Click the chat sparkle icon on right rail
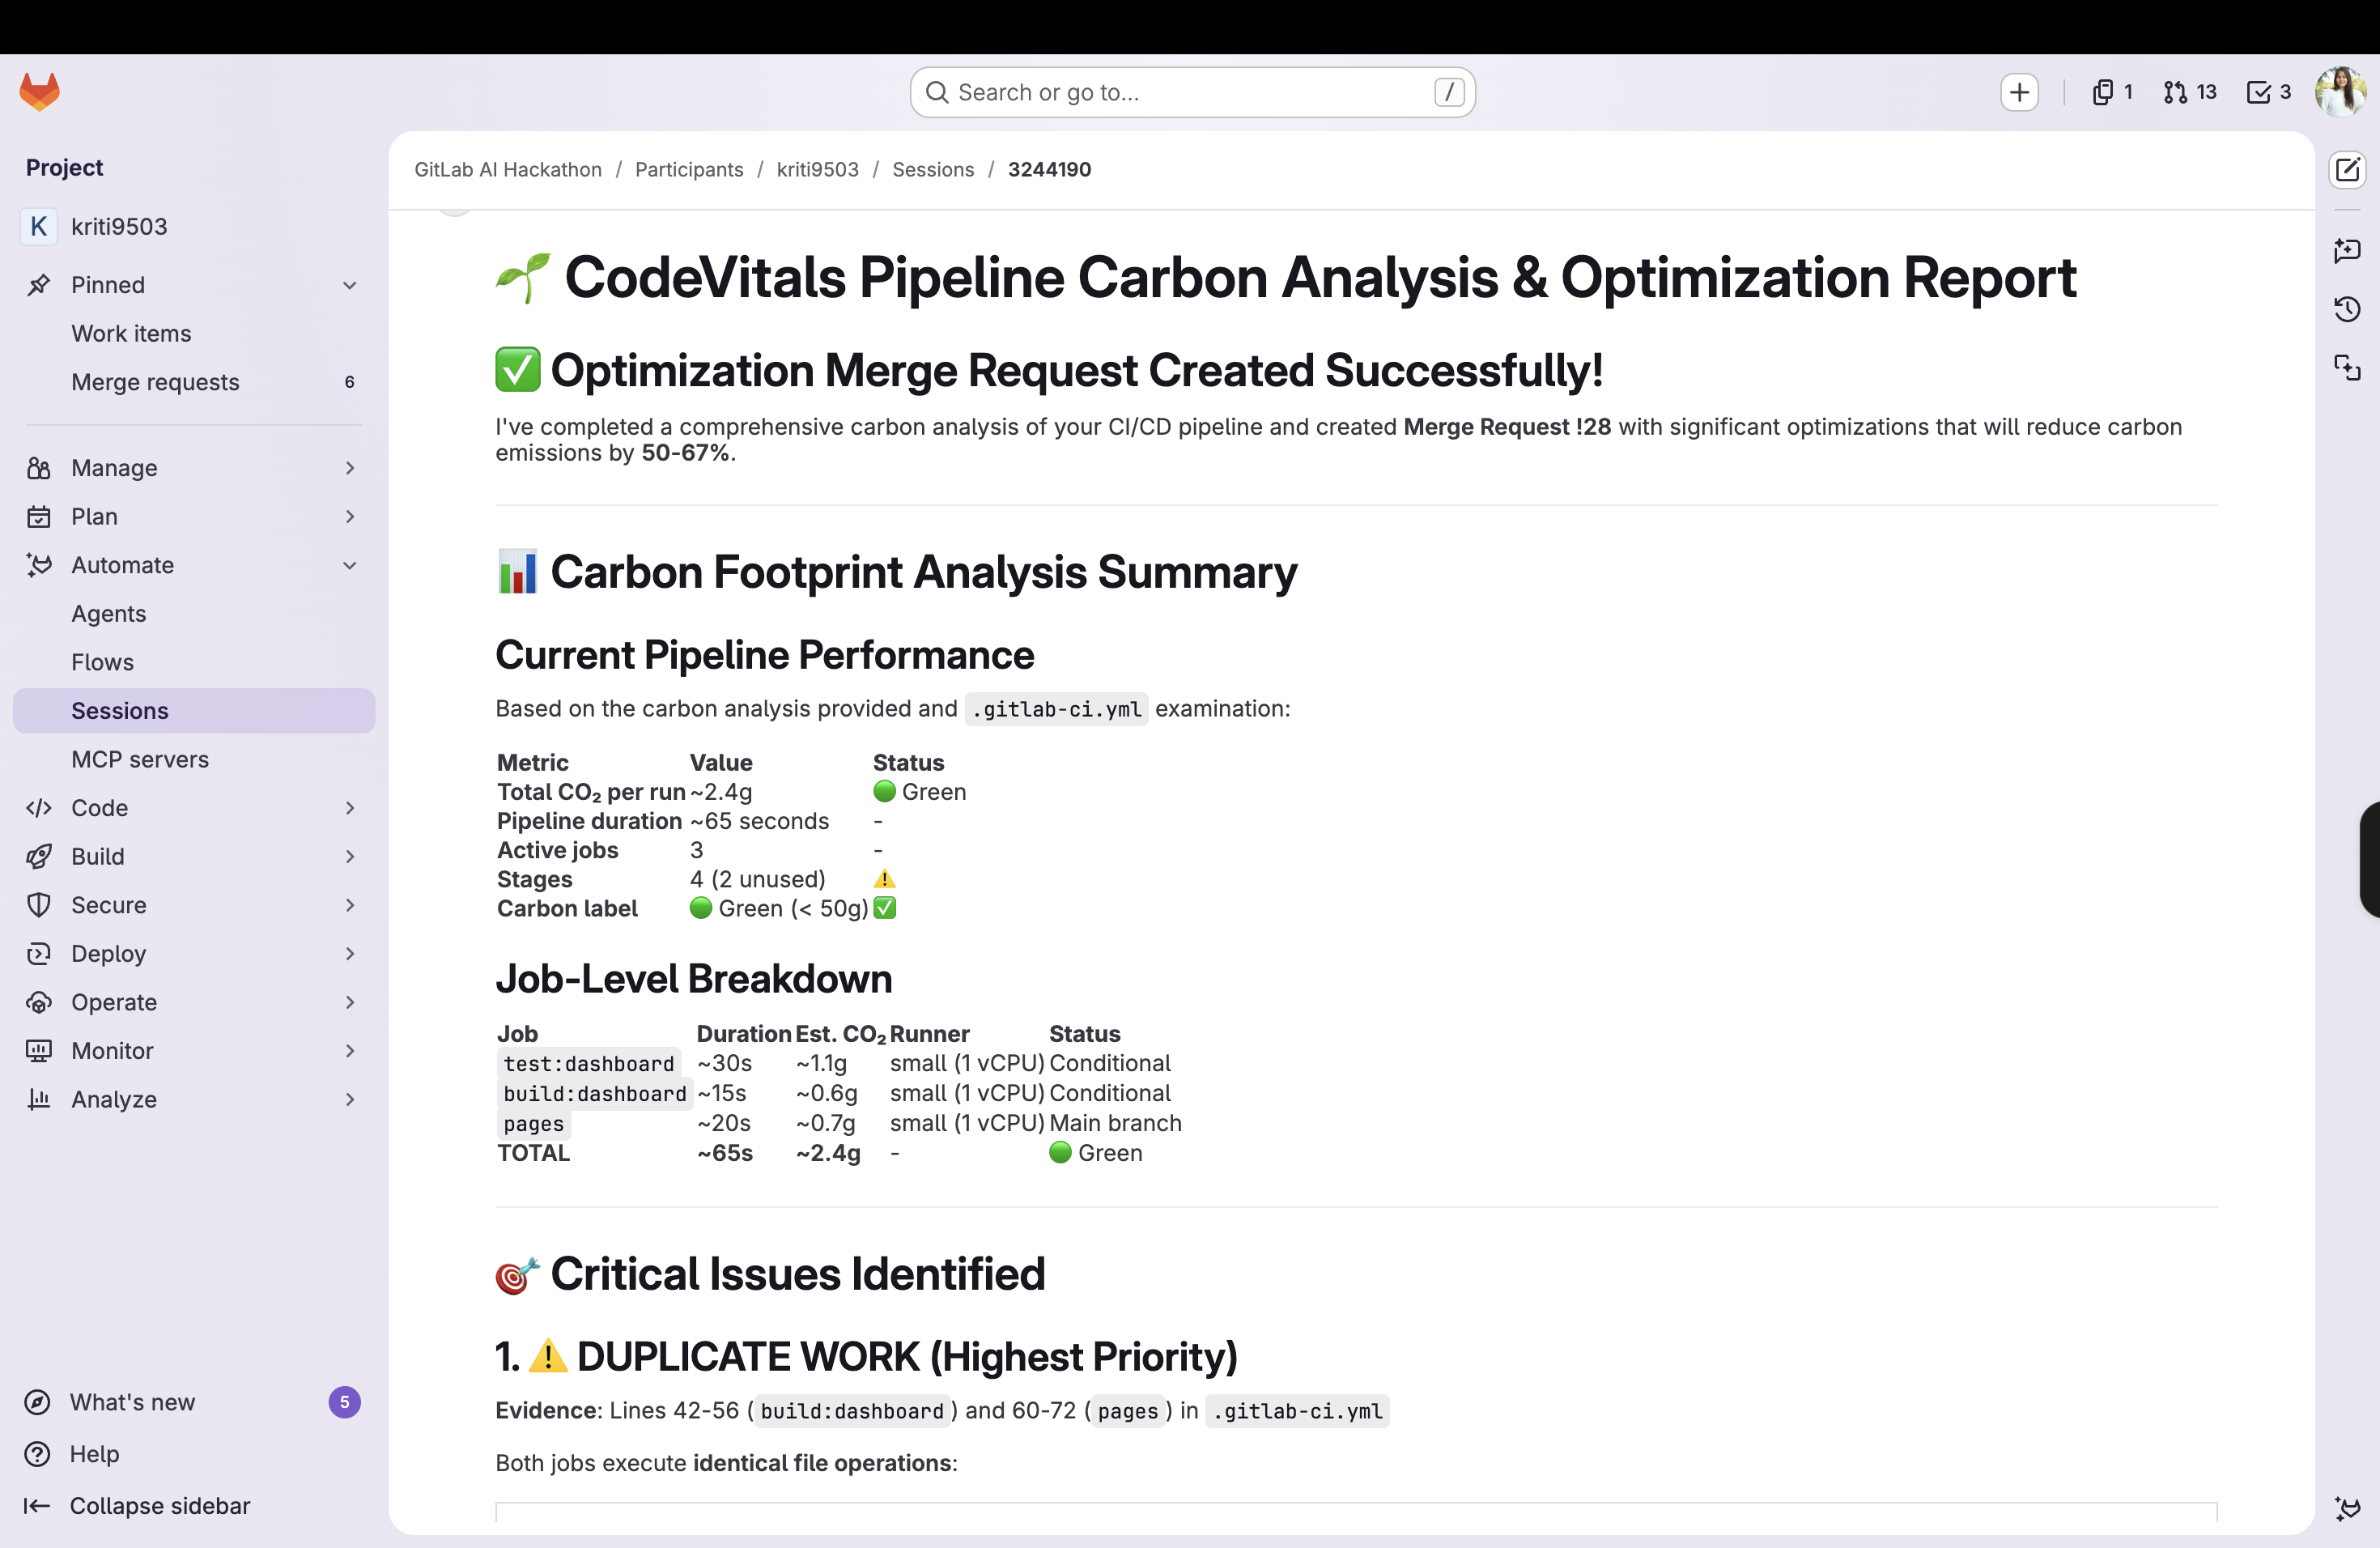Screen dimensions: 2380x1548 tap(2347, 250)
